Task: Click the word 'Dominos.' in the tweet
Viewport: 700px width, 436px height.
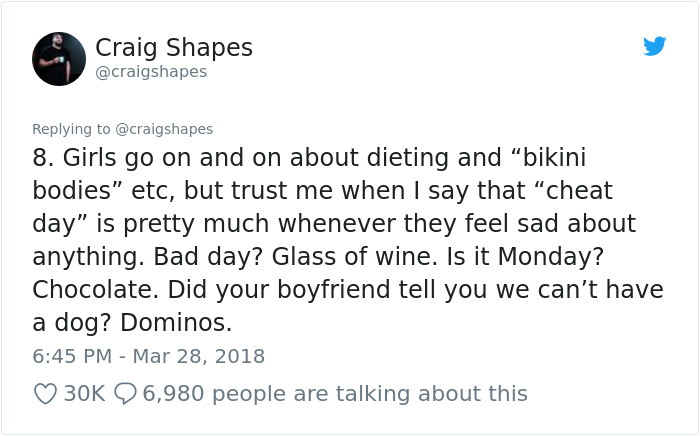Action: (x=176, y=322)
